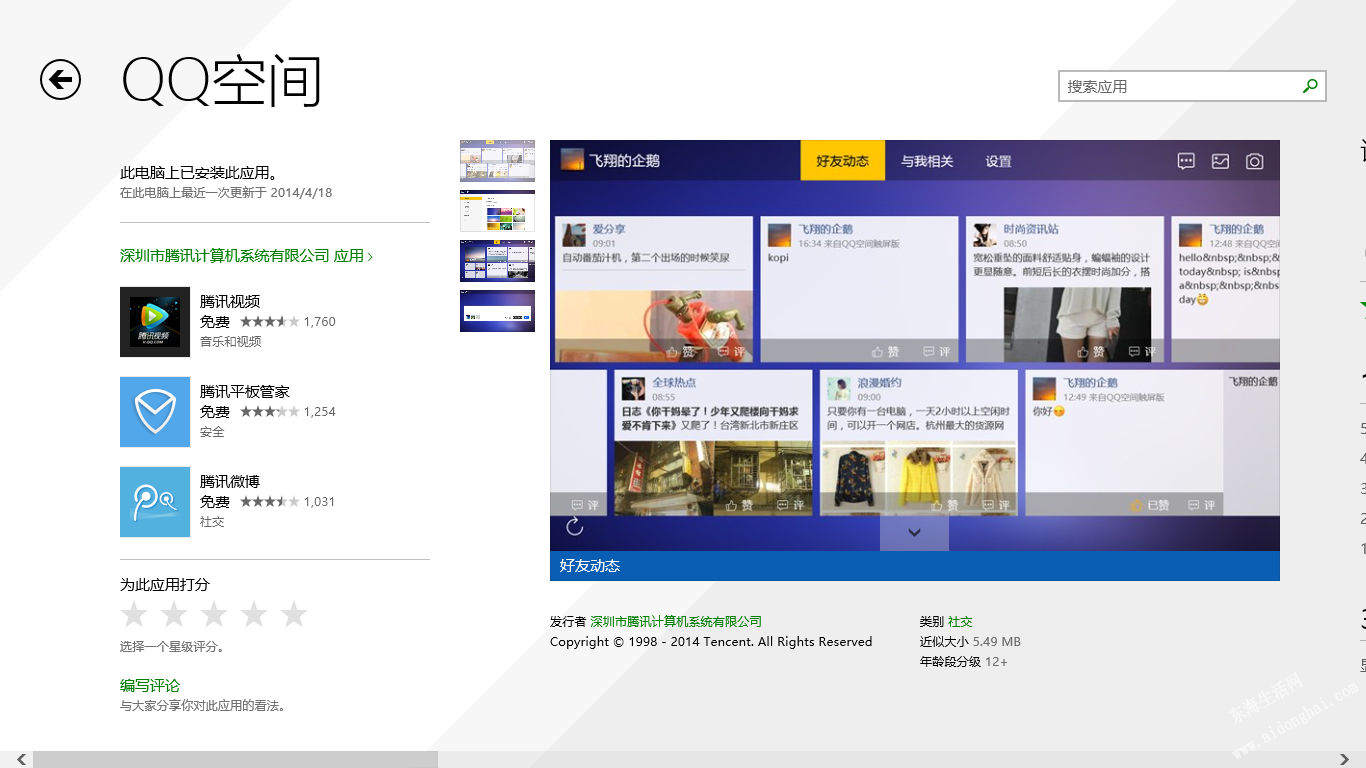Open the 腾讯视频 app icon

tap(155, 322)
